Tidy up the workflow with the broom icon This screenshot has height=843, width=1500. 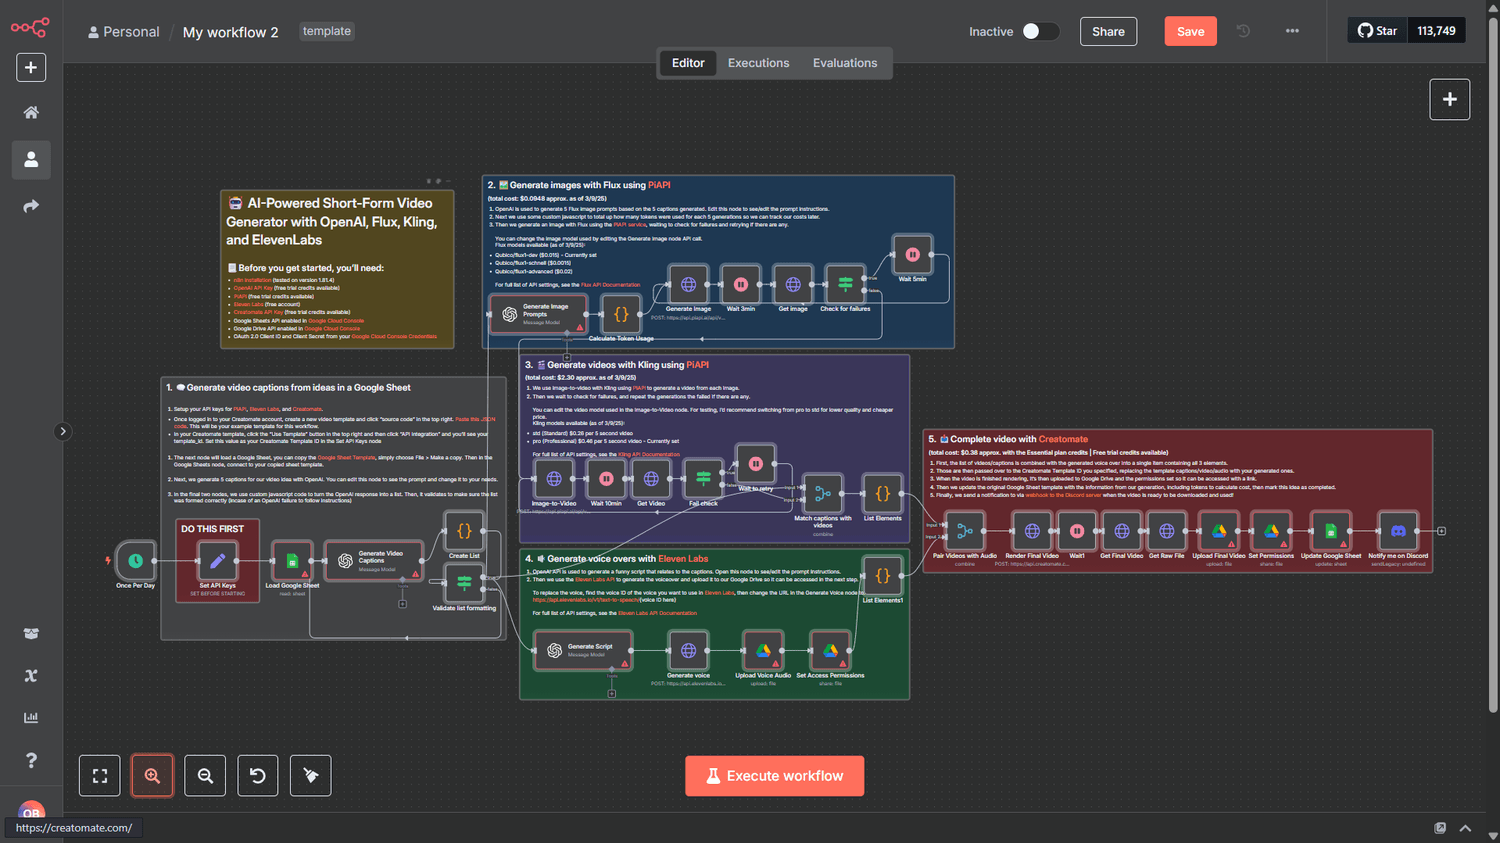310,776
